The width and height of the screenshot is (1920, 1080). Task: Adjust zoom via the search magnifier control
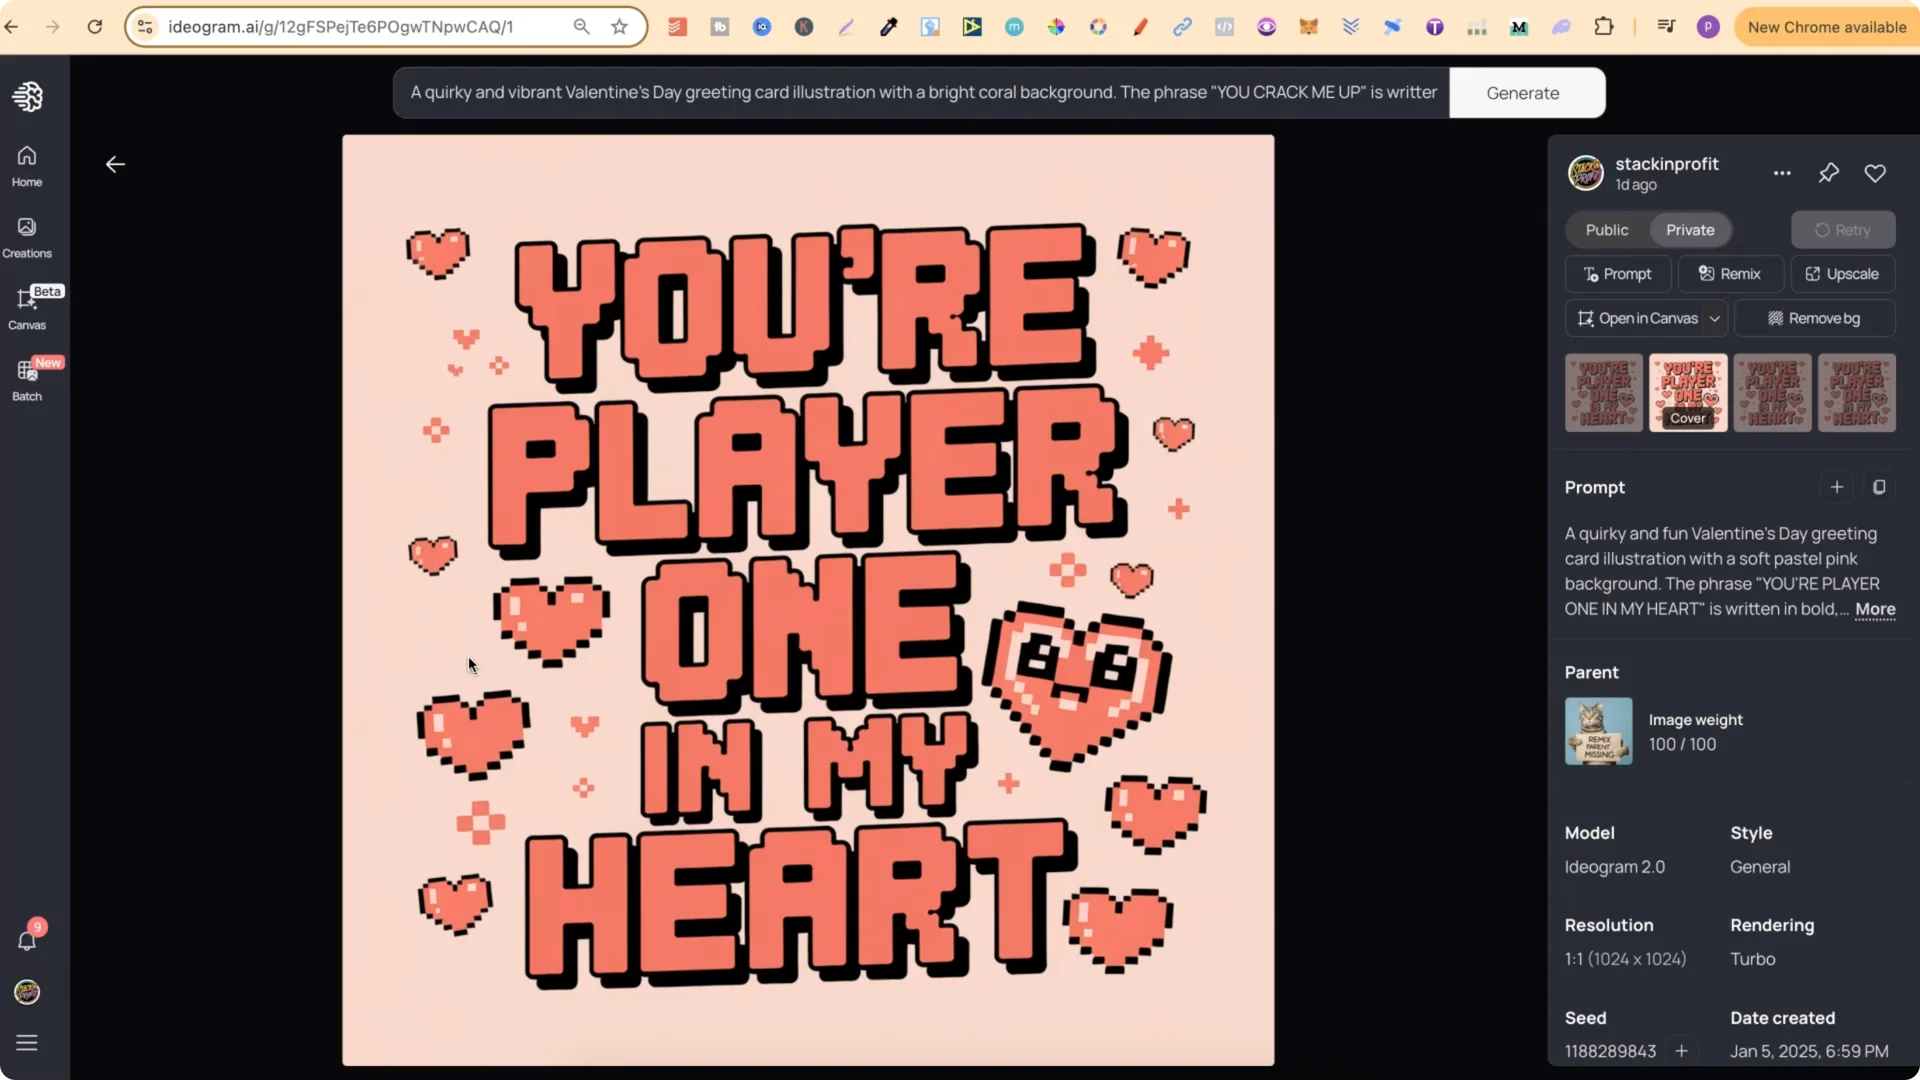coord(582,27)
